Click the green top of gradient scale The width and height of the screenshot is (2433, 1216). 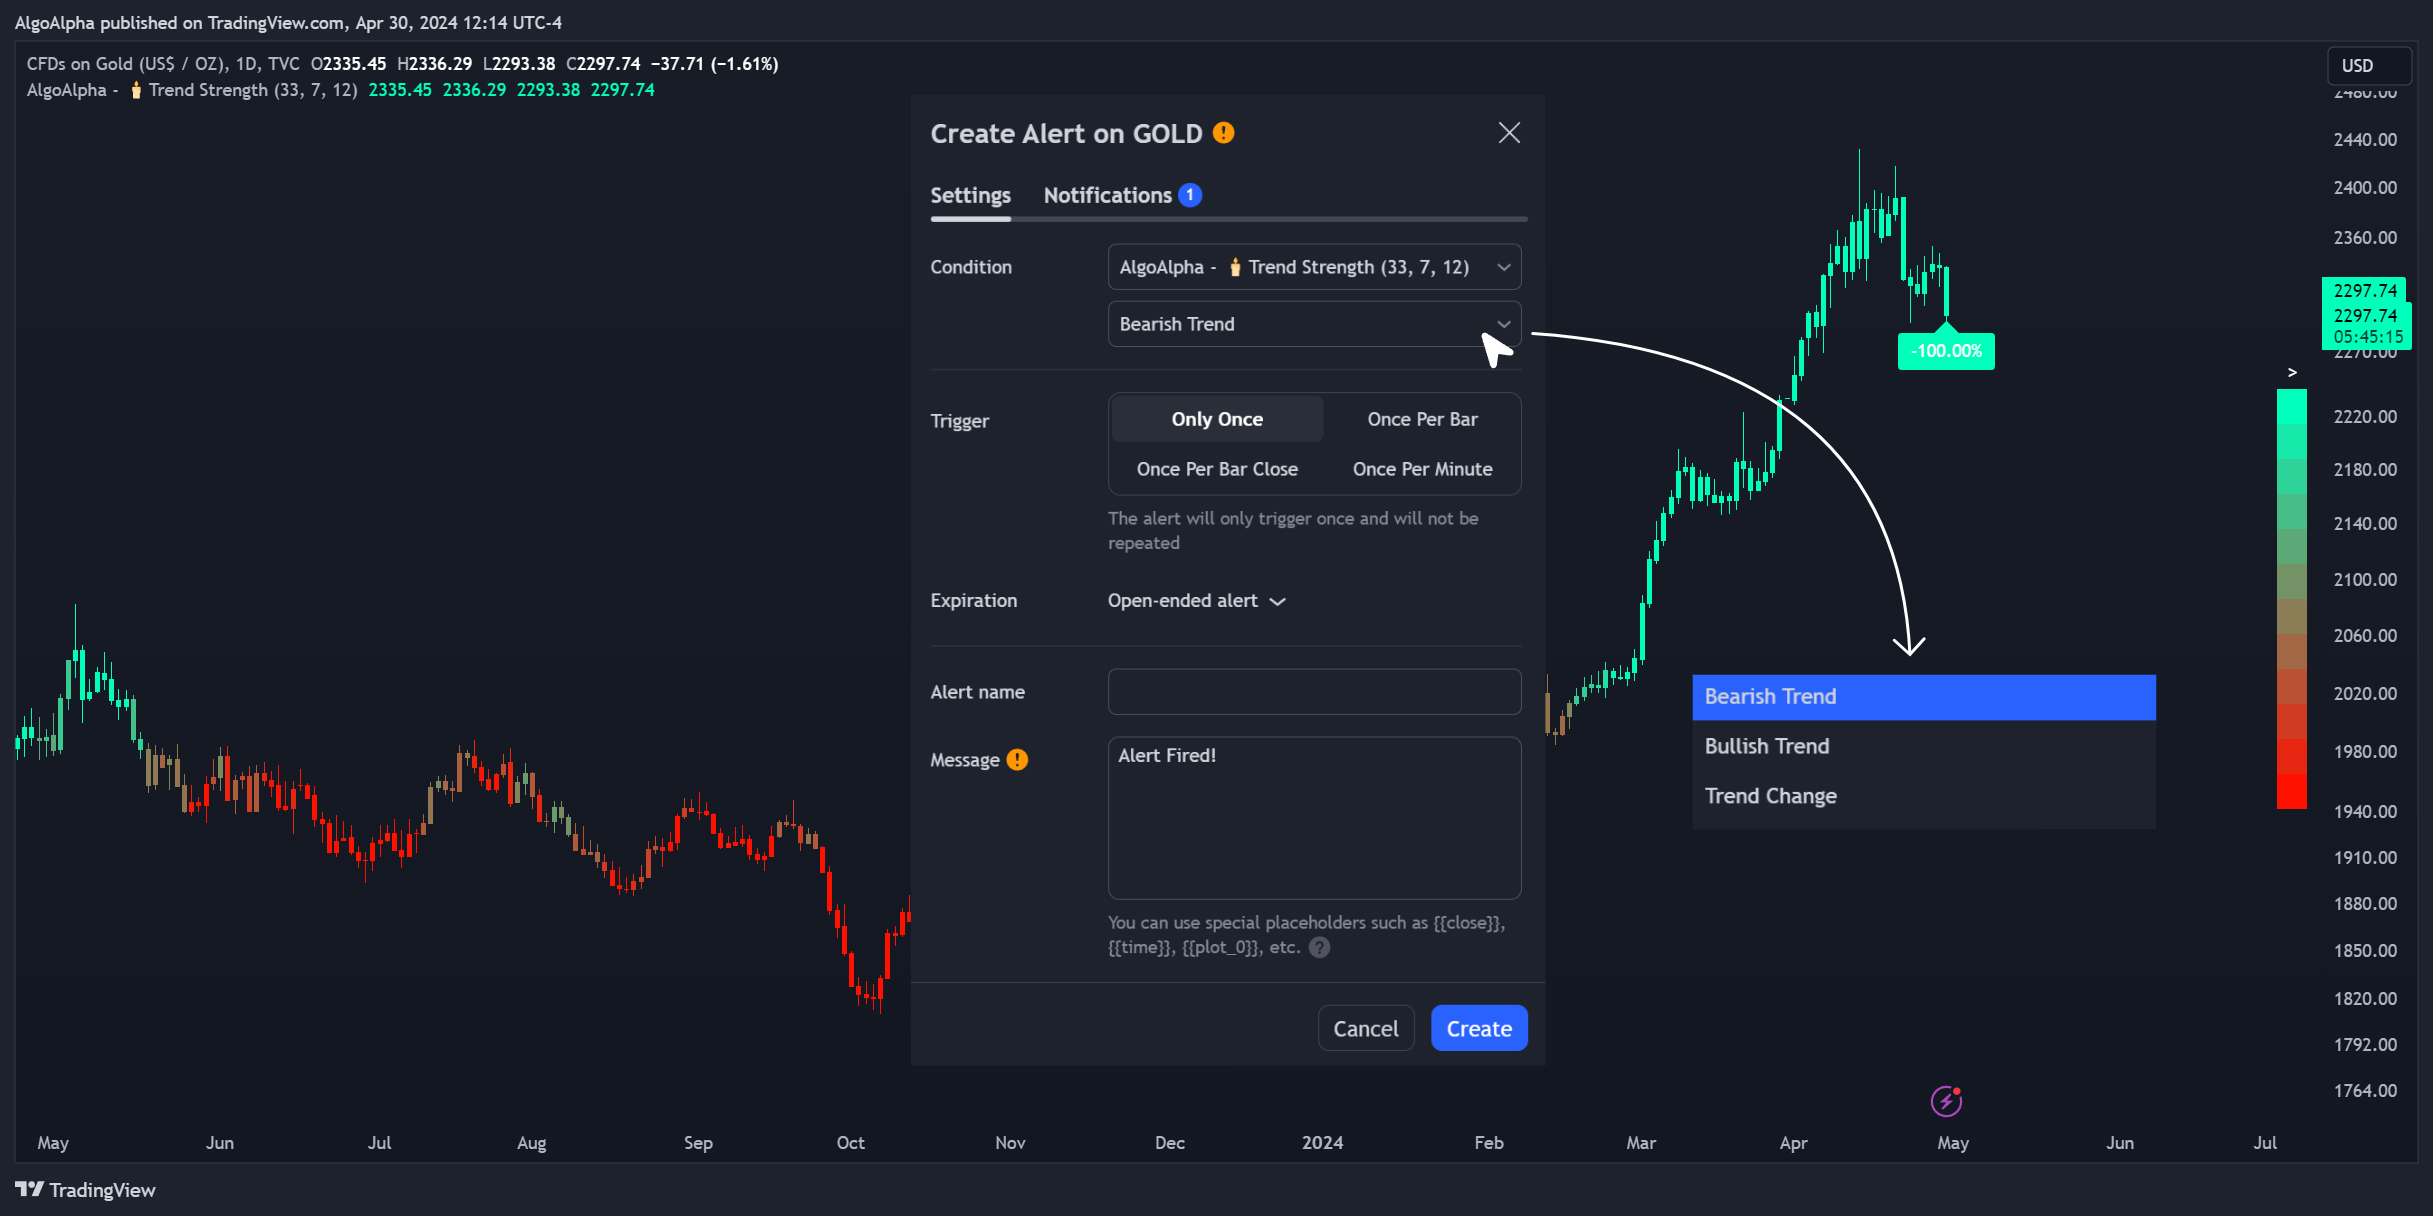(x=2291, y=406)
